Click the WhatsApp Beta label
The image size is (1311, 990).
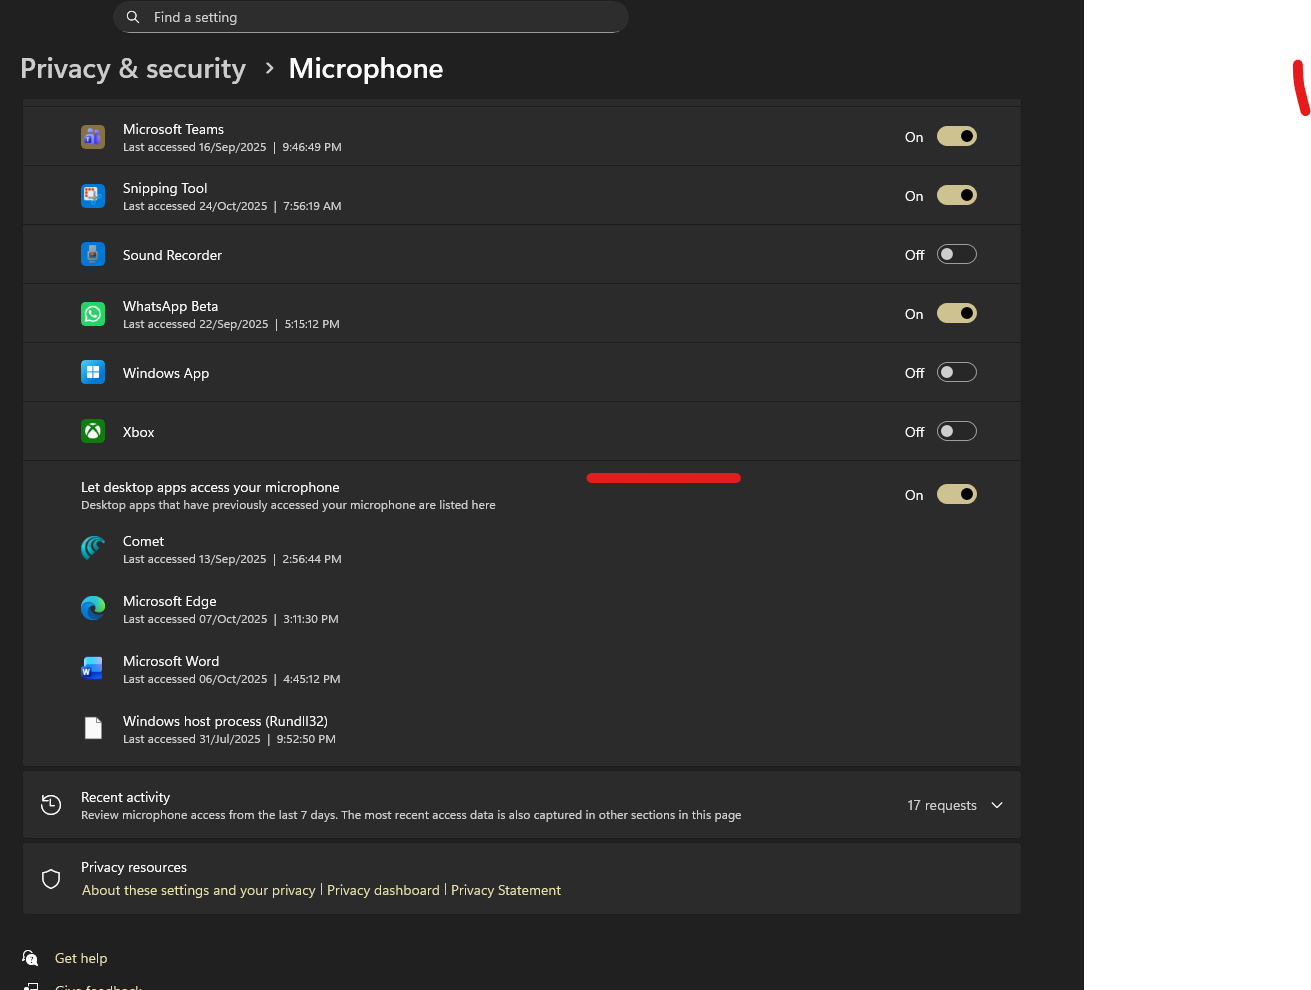pyautogui.click(x=170, y=306)
